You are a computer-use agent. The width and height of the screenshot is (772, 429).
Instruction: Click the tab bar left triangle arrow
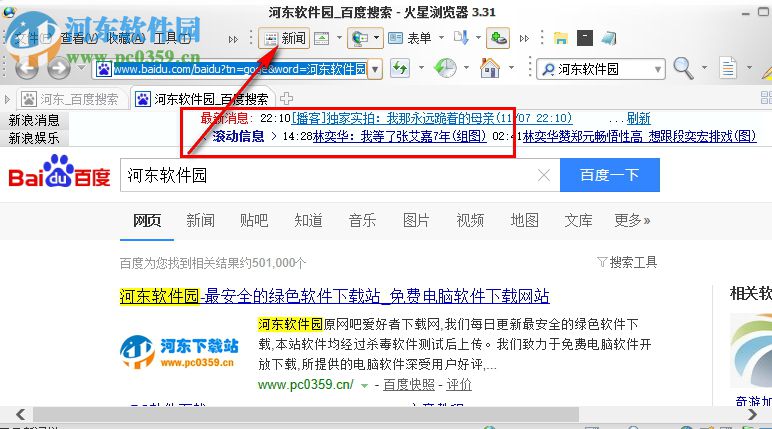[x=7, y=99]
